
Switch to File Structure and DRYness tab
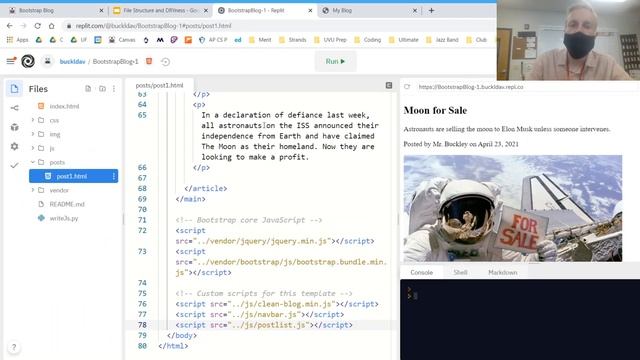click(x=160, y=10)
